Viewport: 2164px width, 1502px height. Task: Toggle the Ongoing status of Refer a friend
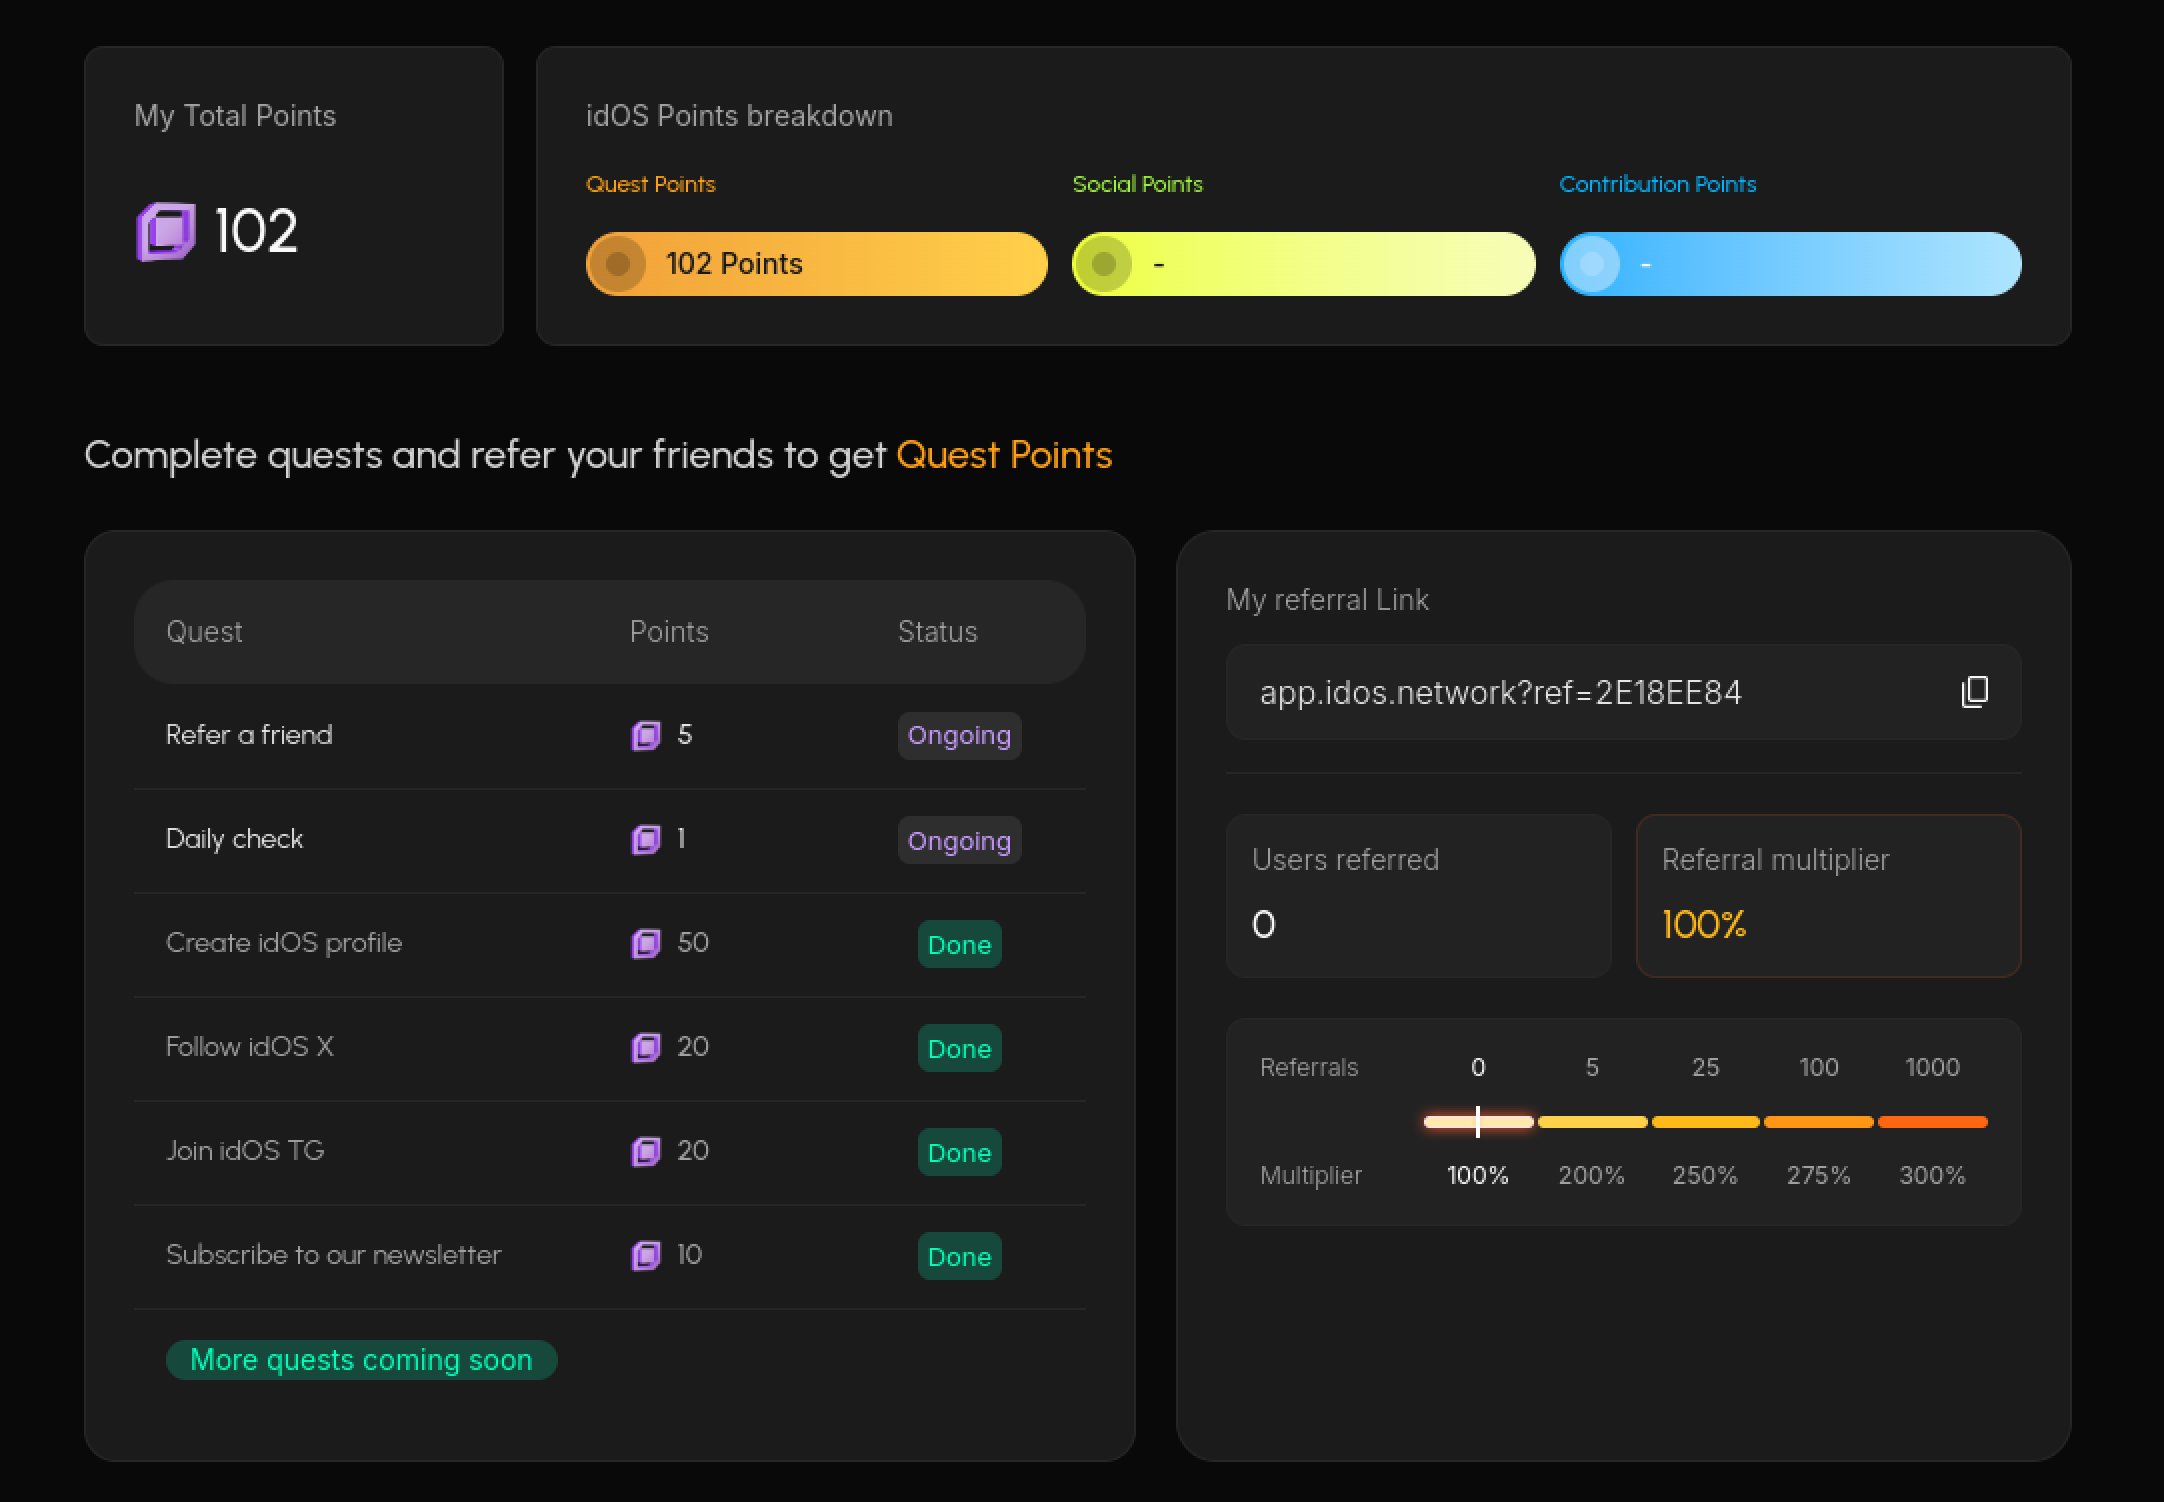958,736
